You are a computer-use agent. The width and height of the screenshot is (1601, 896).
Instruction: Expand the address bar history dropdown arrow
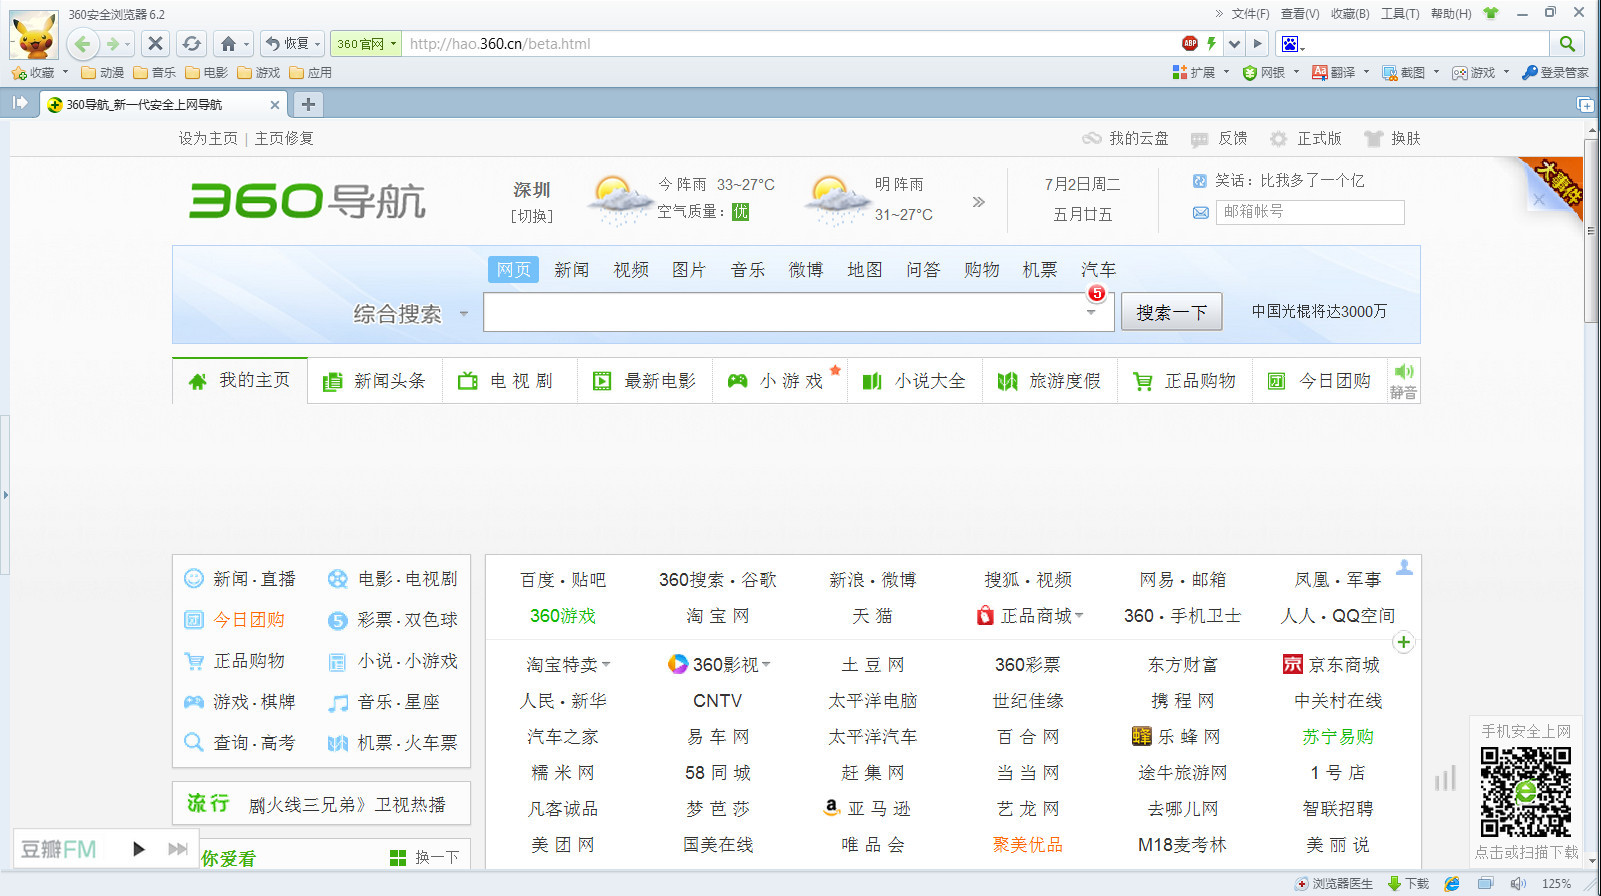coord(1235,44)
